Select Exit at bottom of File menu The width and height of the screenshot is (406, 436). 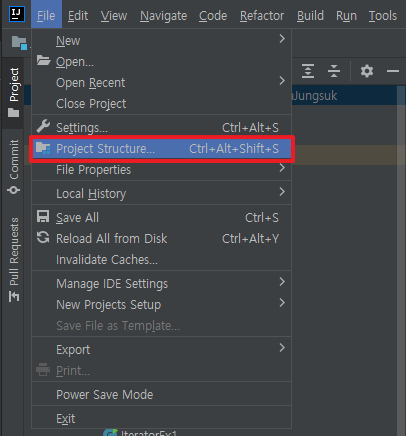coord(162,418)
